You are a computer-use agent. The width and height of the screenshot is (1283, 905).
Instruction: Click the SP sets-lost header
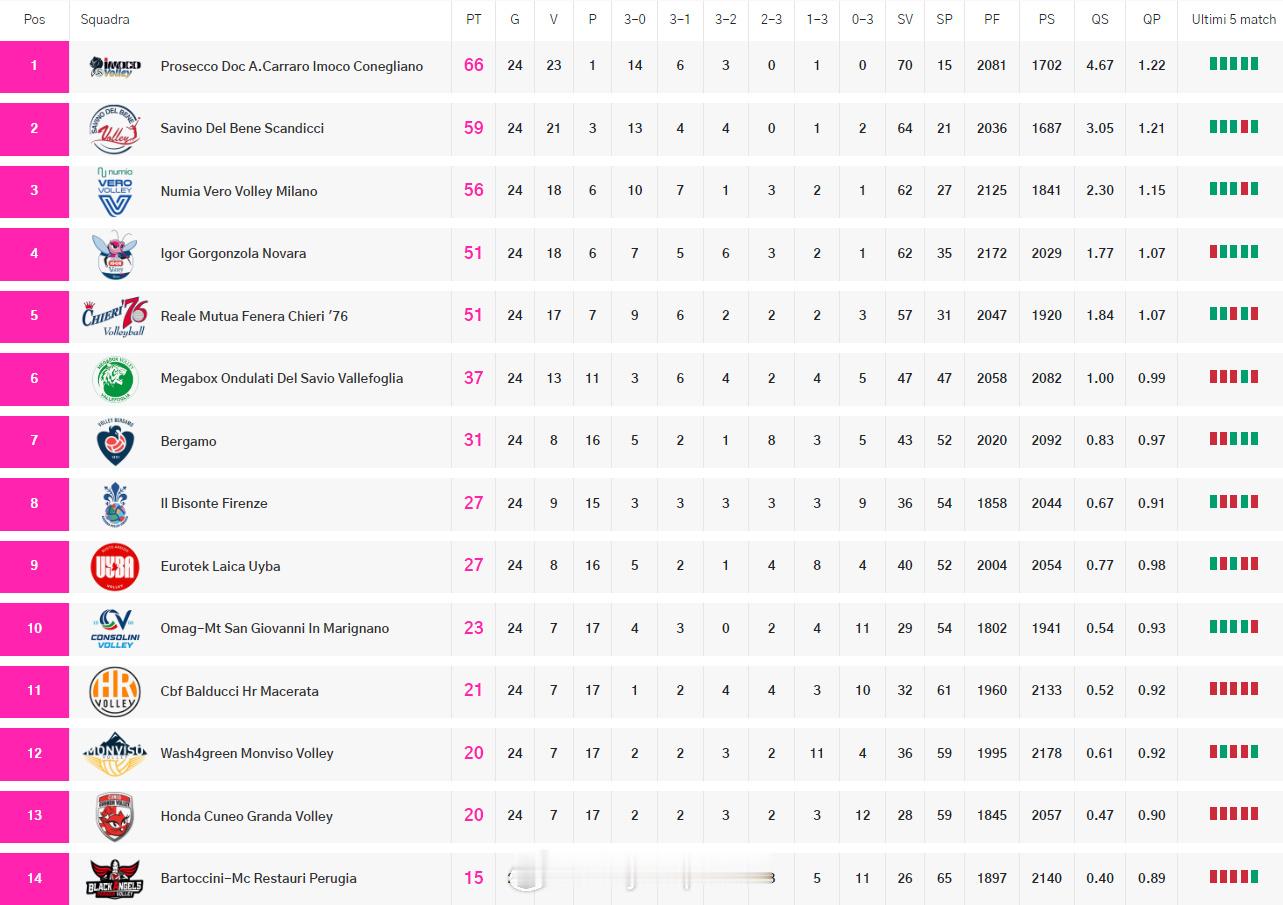tap(945, 19)
